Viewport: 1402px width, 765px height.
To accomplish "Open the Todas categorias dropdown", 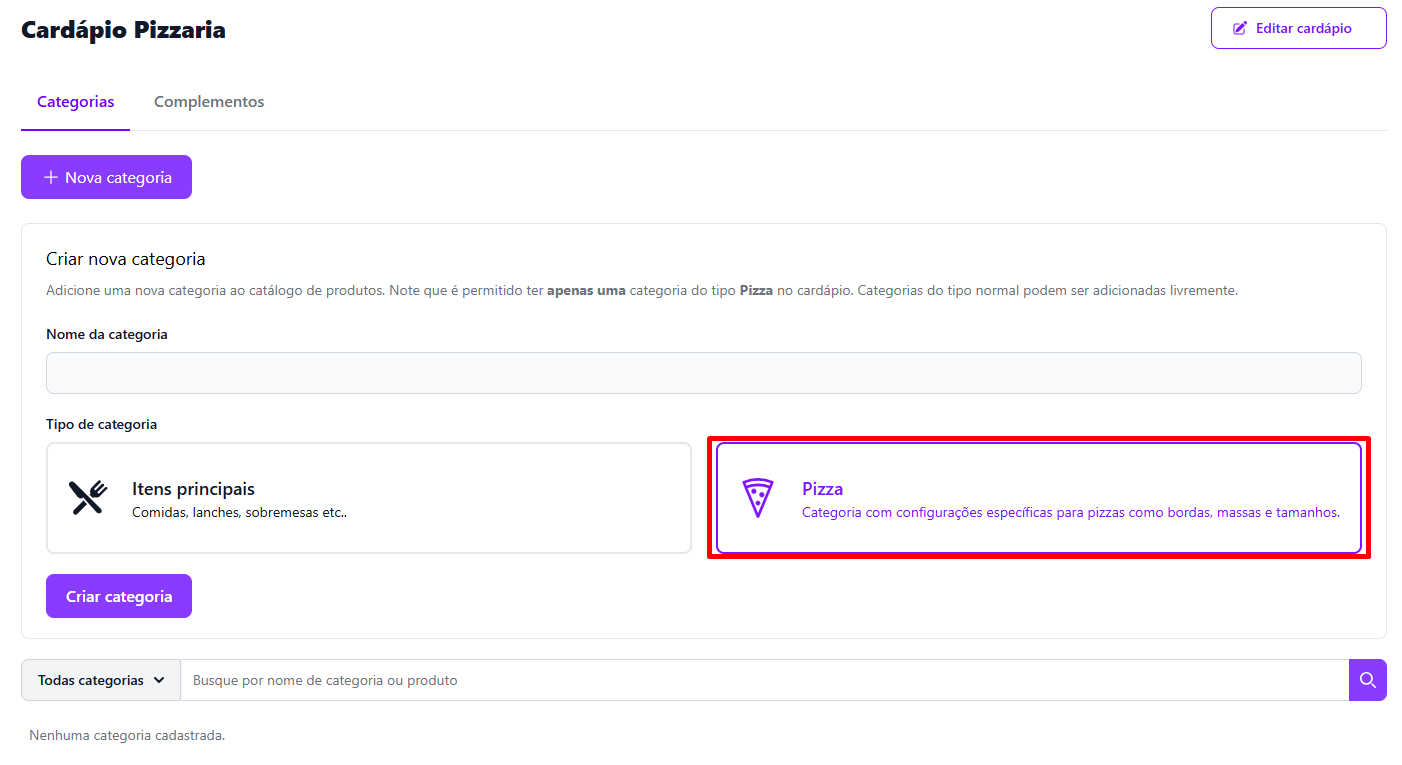I will (101, 680).
